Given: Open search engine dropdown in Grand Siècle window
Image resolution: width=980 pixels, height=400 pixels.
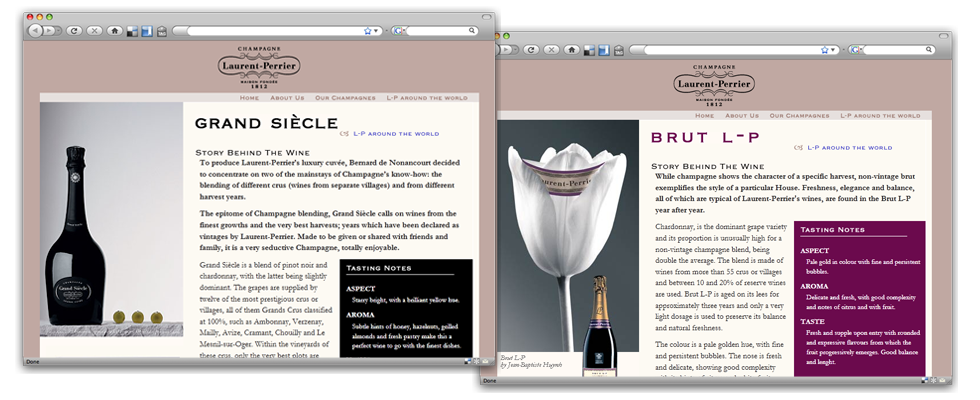Looking at the screenshot, I should click(x=398, y=31).
